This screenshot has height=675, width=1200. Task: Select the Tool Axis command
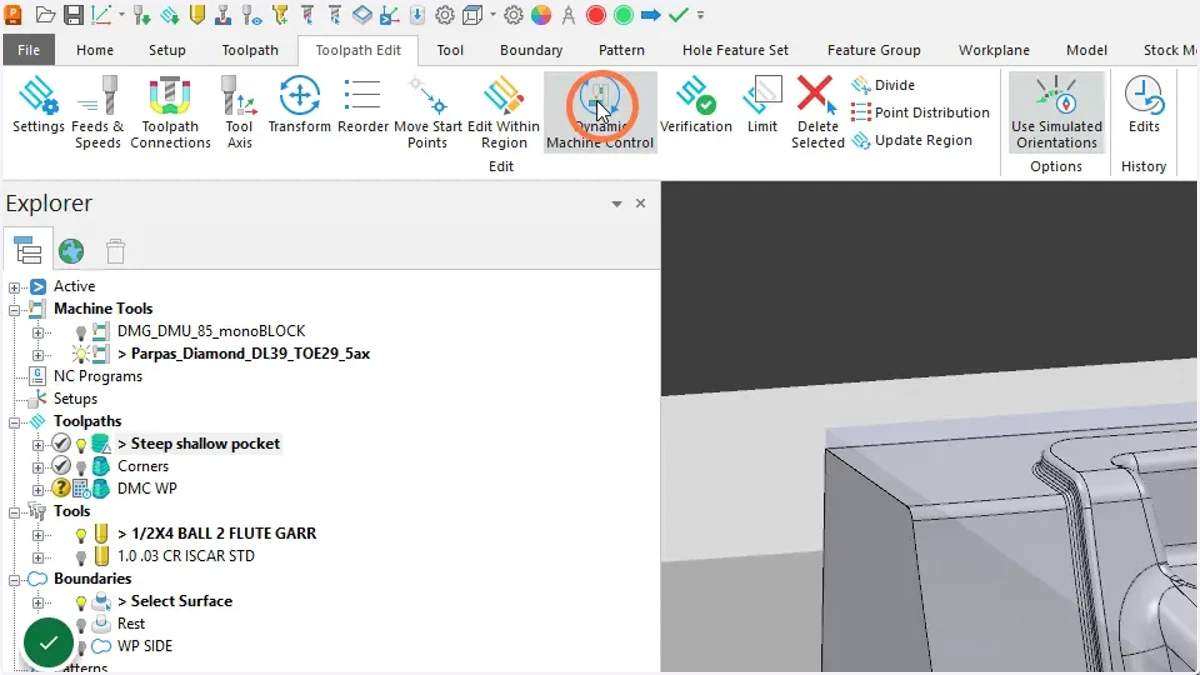pyautogui.click(x=239, y=112)
